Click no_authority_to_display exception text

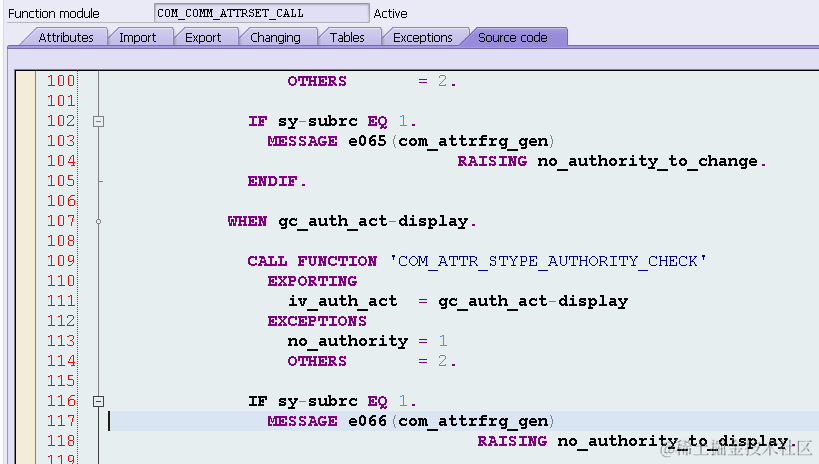(672, 442)
